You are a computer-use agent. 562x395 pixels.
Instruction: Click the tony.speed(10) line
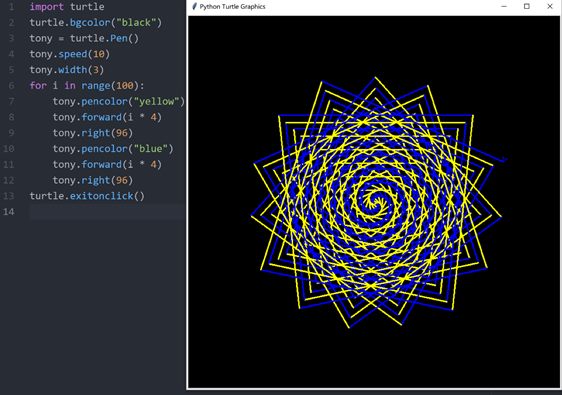tap(70, 54)
